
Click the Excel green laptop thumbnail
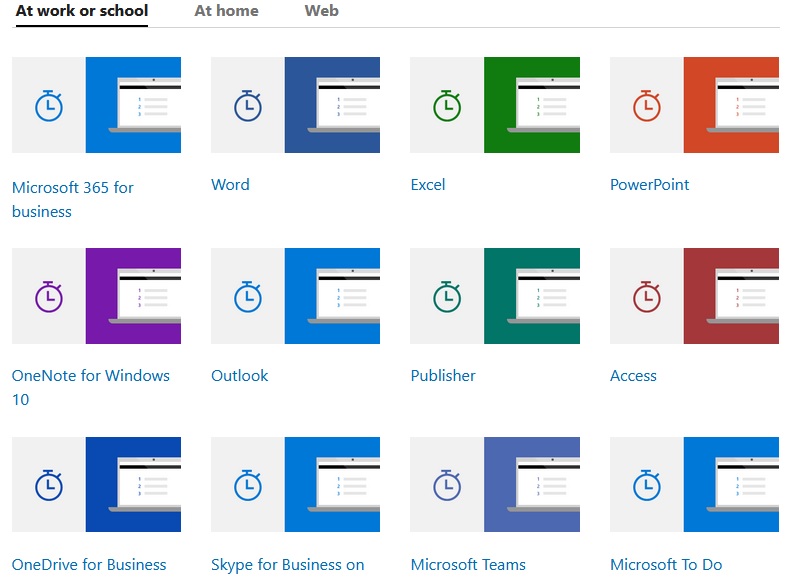coord(532,105)
